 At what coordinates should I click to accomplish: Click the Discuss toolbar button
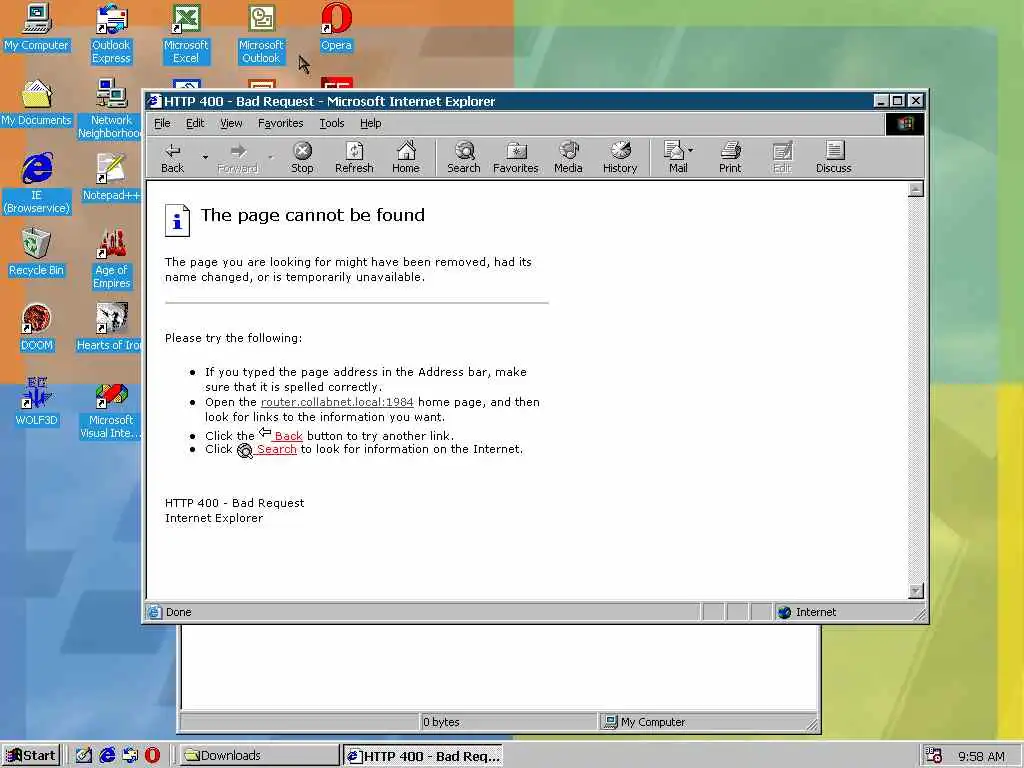833,158
